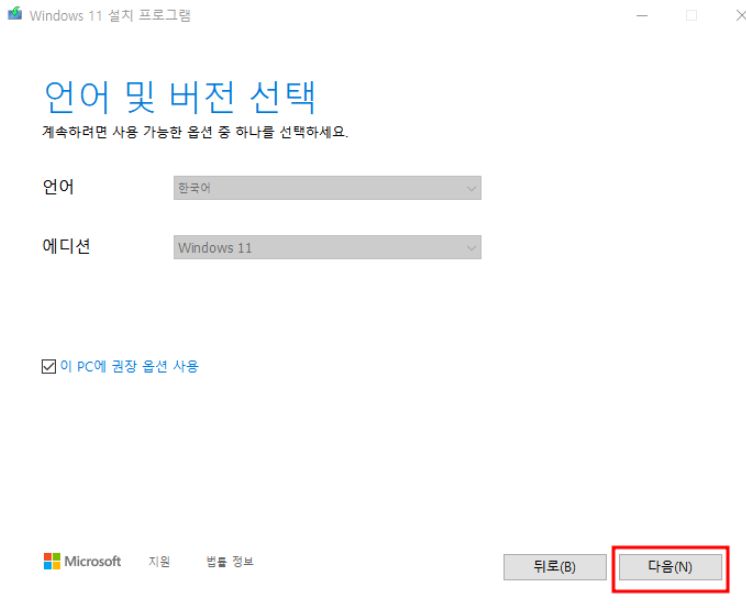Click the 뒤로(B) button
The height and width of the screenshot is (608, 746).
[555, 567]
